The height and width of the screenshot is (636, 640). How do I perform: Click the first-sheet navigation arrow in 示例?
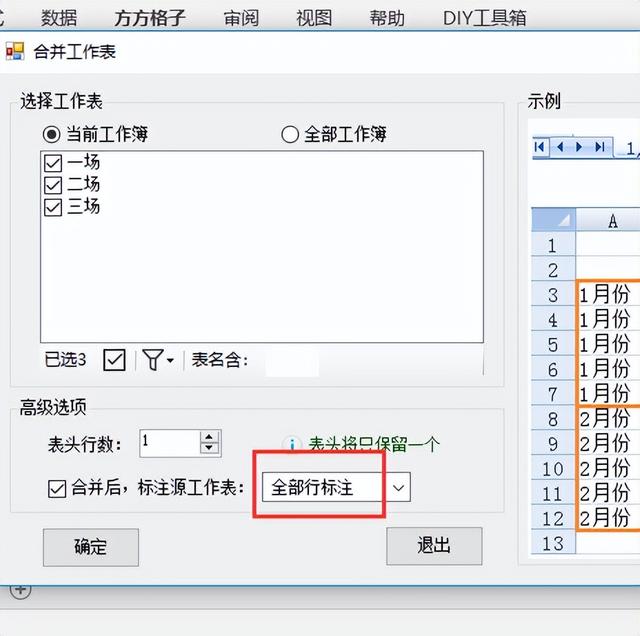[540, 147]
